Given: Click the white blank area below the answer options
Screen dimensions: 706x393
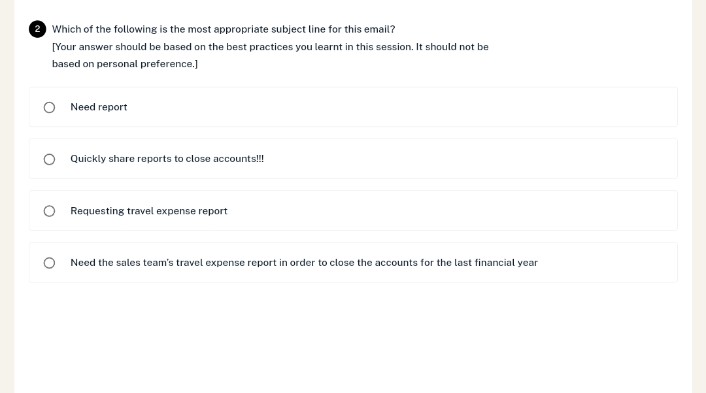Looking at the screenshot, I should coord(353,338).
